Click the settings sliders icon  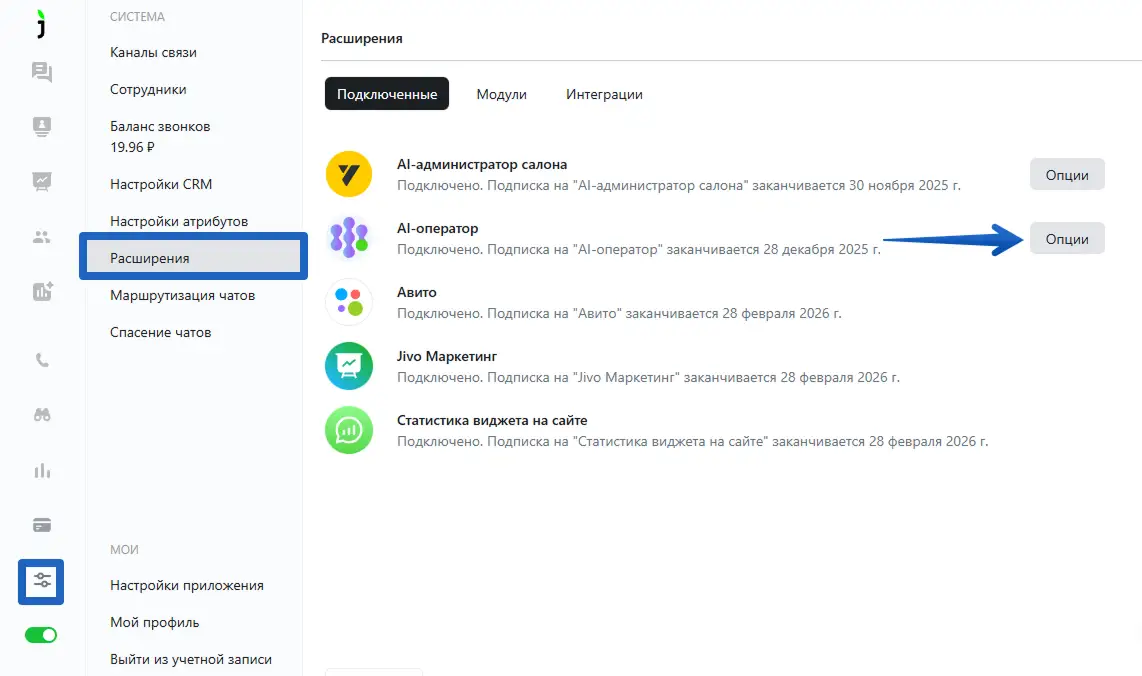(41, 581)
